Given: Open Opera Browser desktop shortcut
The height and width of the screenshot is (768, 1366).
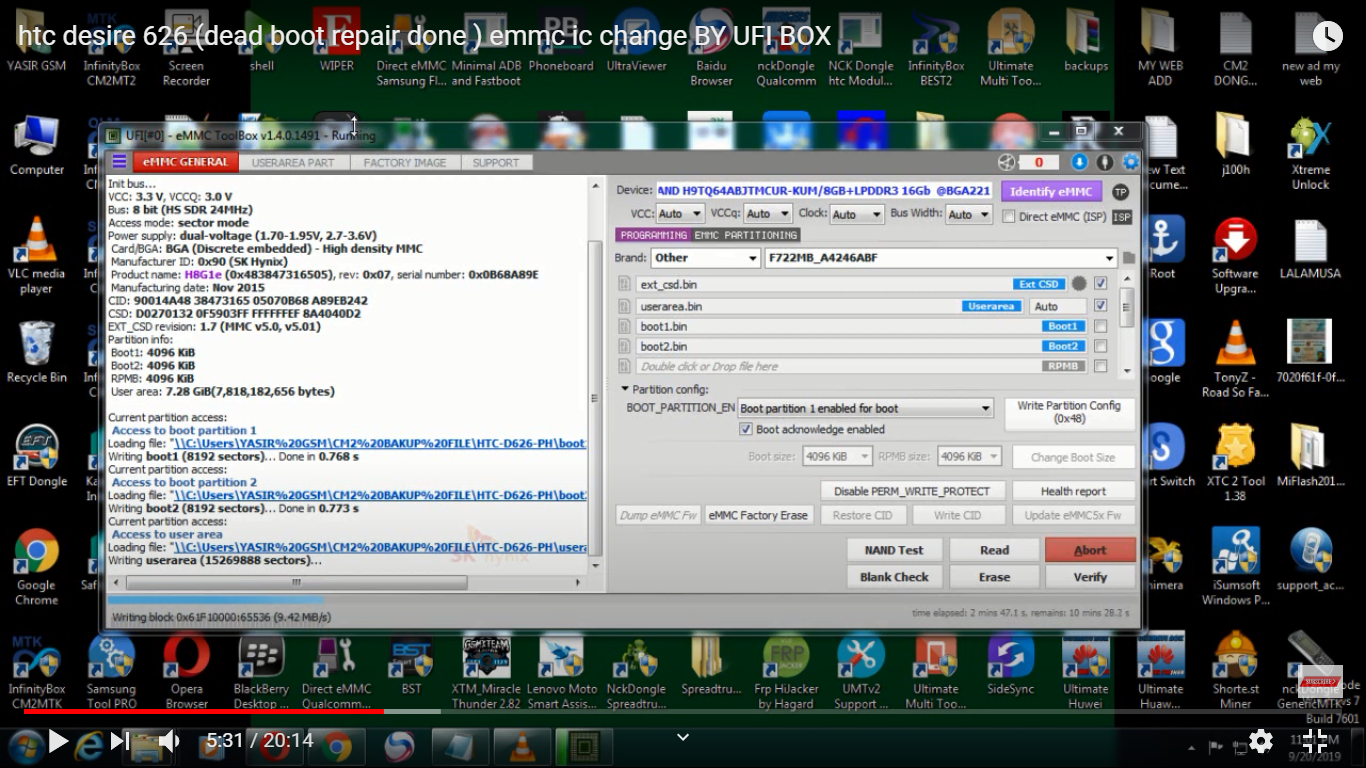Looking at the screenshot, I should tap(187, 672).
